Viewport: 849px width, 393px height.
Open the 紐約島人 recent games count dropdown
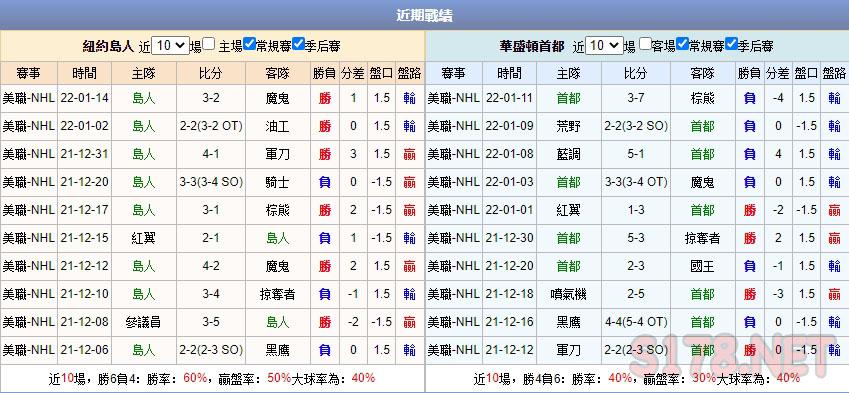coord(170,45)
